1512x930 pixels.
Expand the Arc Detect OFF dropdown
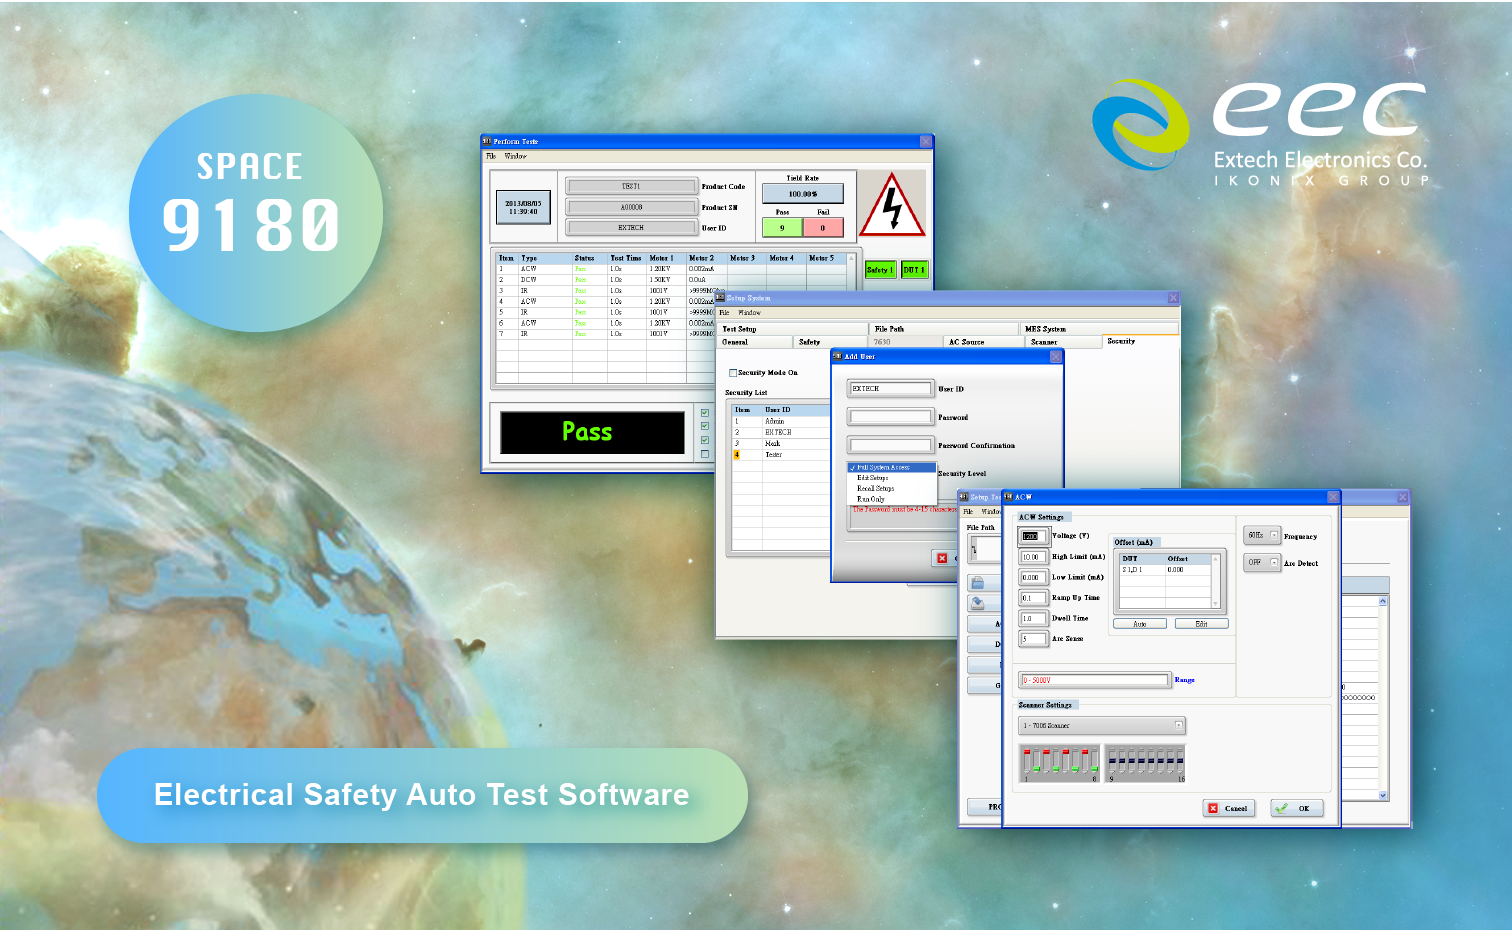click(1262, 563)
